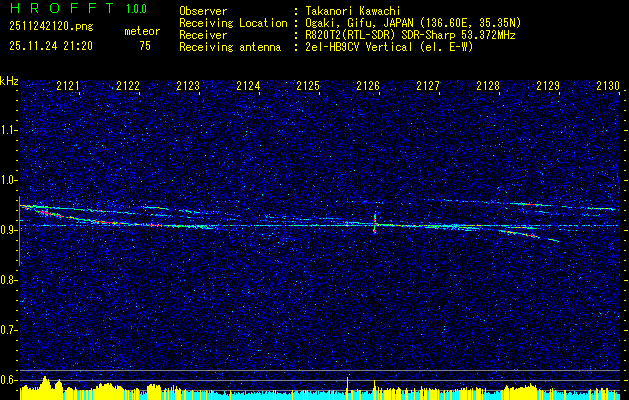Viewport: 629px width, 400px height.
Task: Click the 2129 time marker
Action: click(x=548, y=85)
